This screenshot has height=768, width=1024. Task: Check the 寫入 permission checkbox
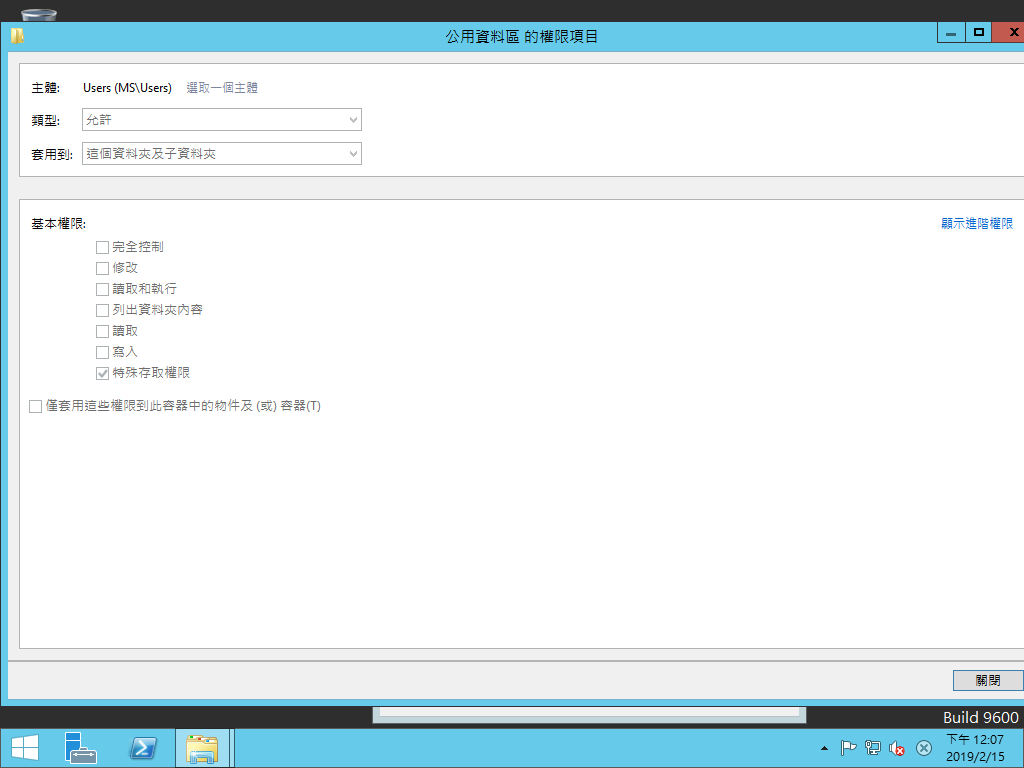[103, 352]
